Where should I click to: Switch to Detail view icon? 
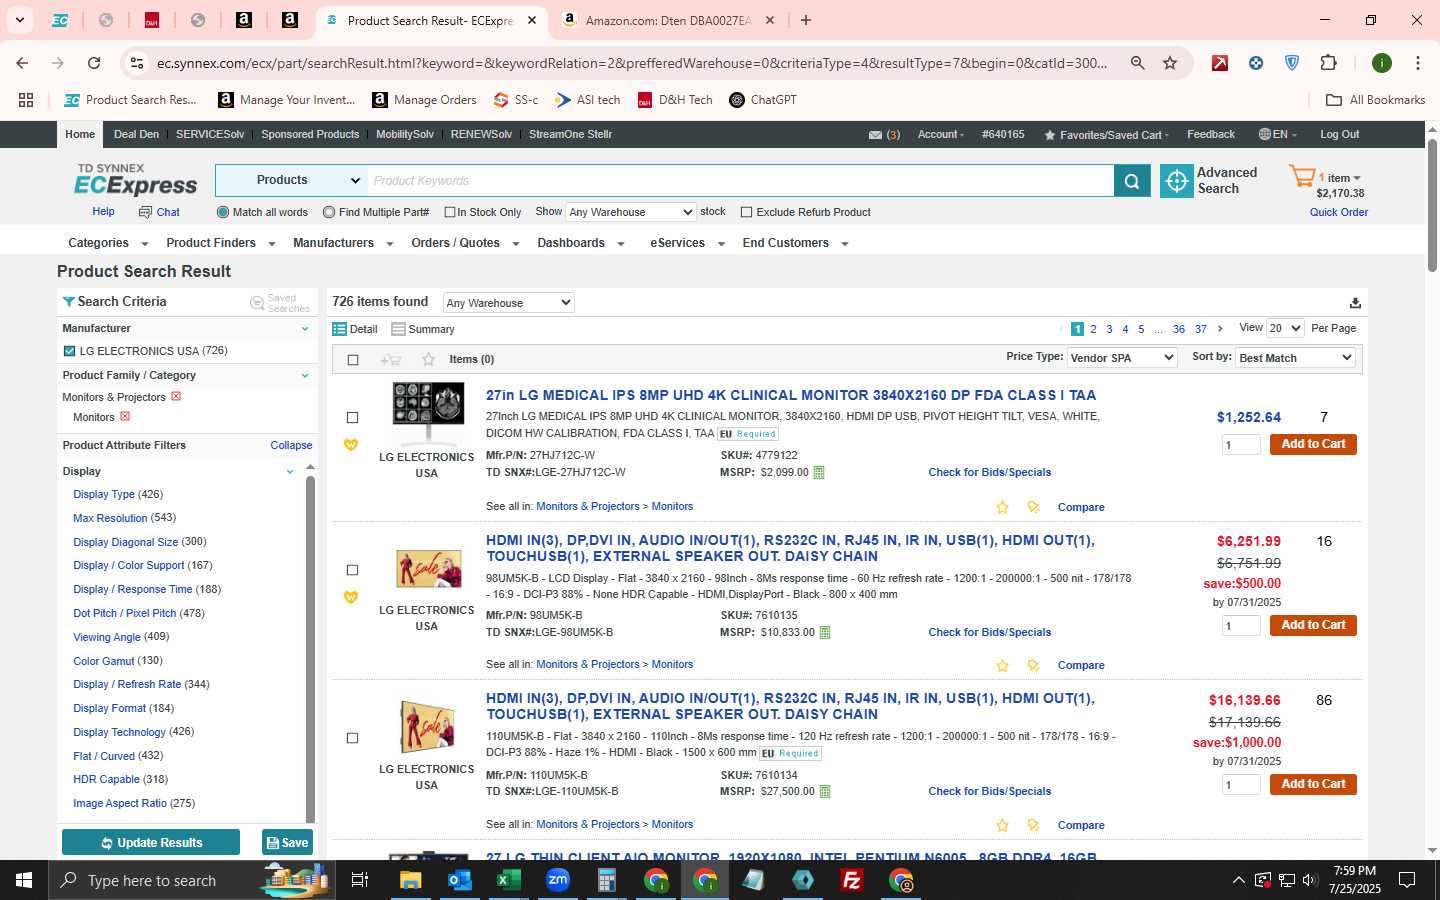tap(339, 329)
